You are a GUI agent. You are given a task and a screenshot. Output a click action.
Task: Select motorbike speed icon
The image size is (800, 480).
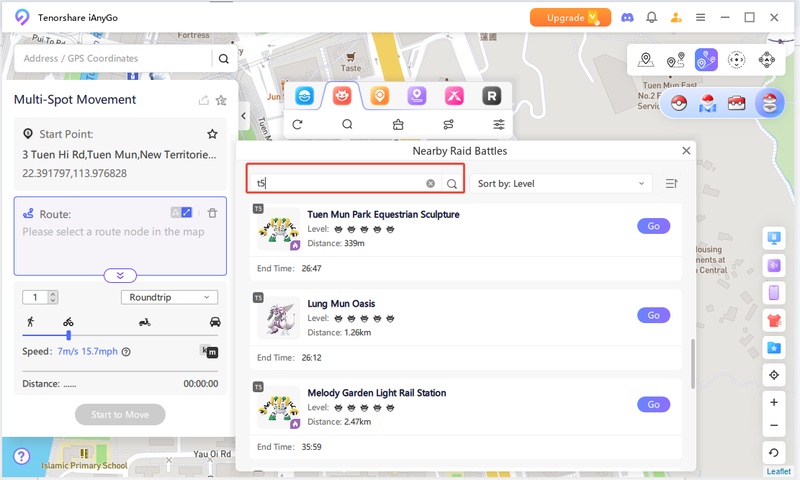(x=145, y=322)
